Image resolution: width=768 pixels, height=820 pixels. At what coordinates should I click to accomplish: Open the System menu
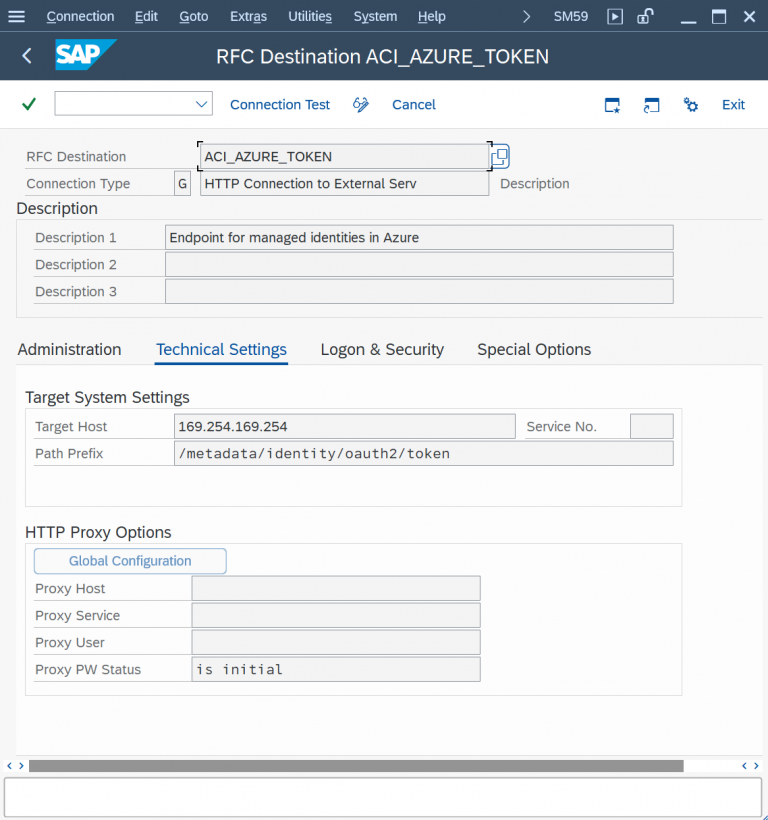point(375,17)
